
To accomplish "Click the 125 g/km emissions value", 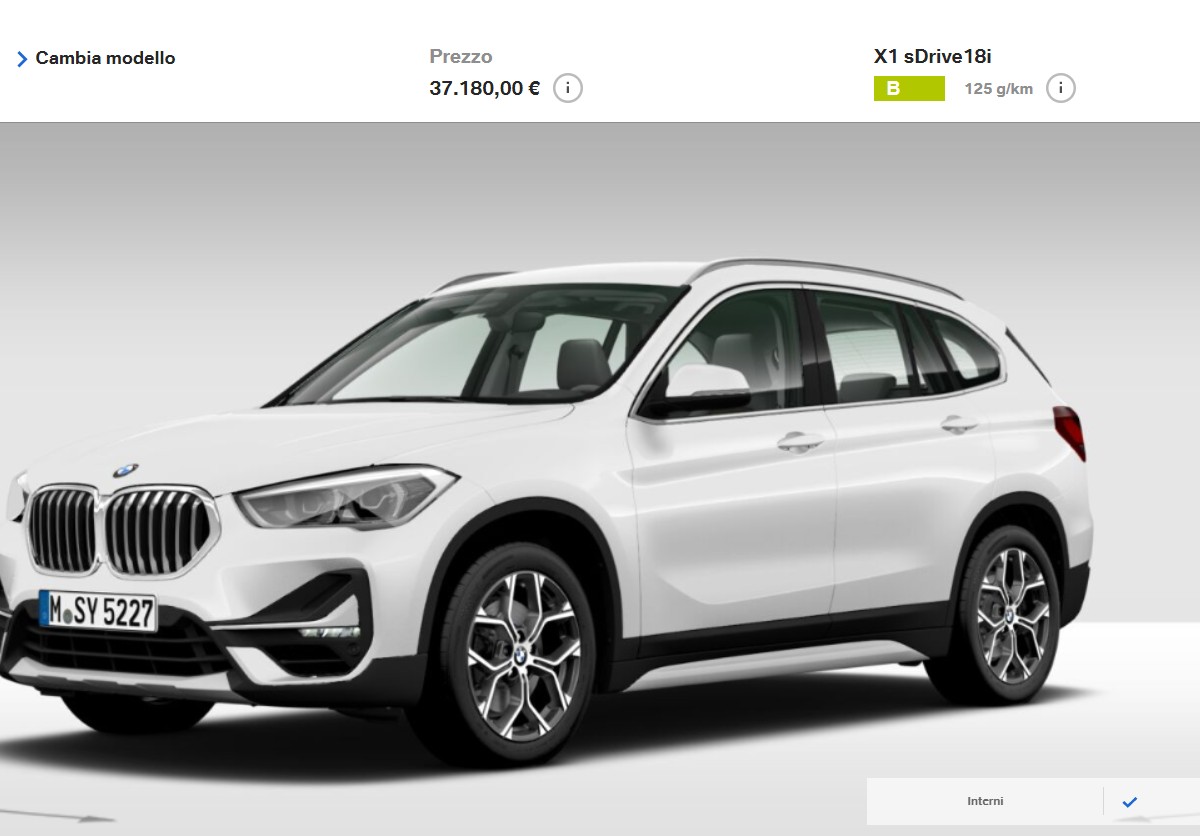I will coord(998,89).
